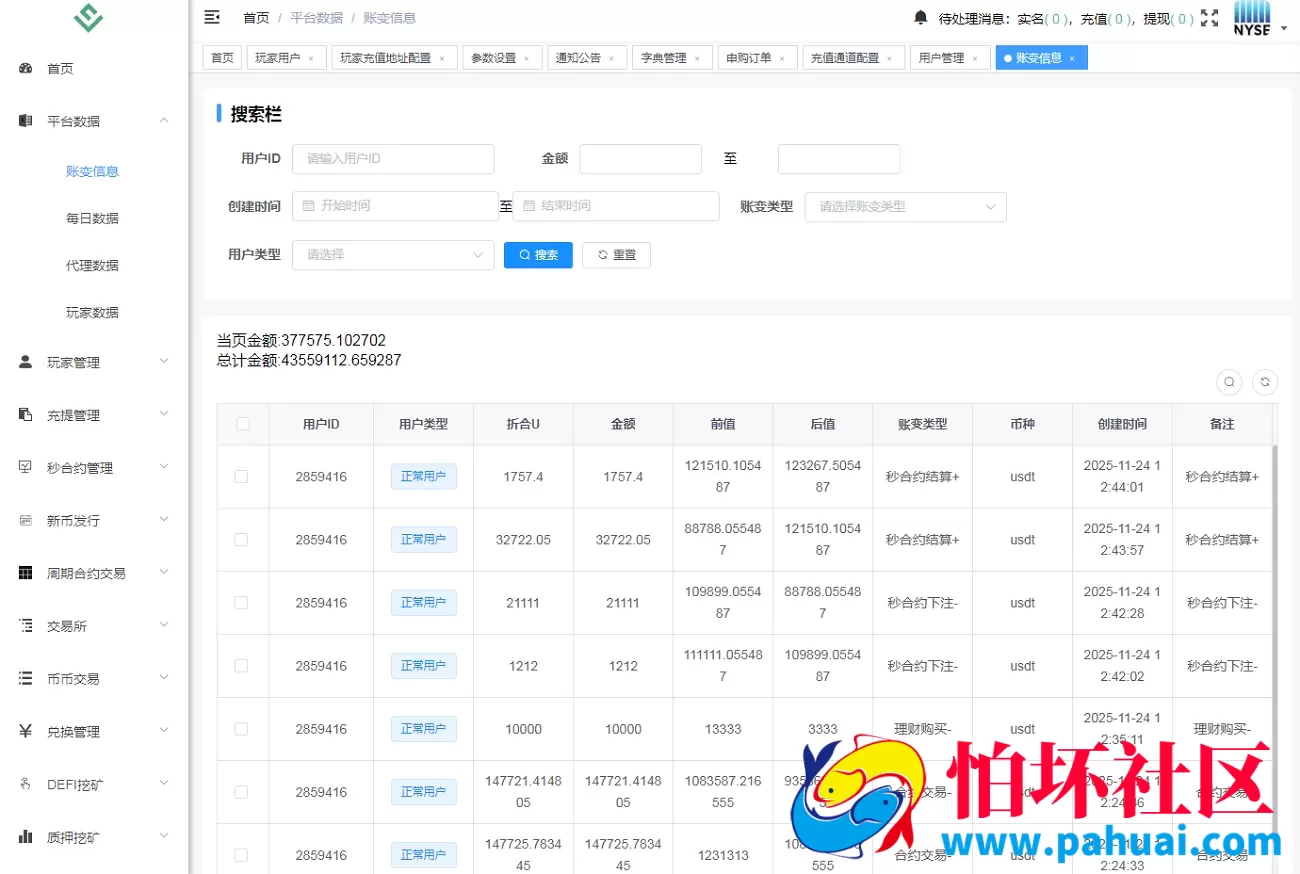Click the 周期合约交易 grid icon
The width and height of the screenshot is (1300, 874).
26,573
